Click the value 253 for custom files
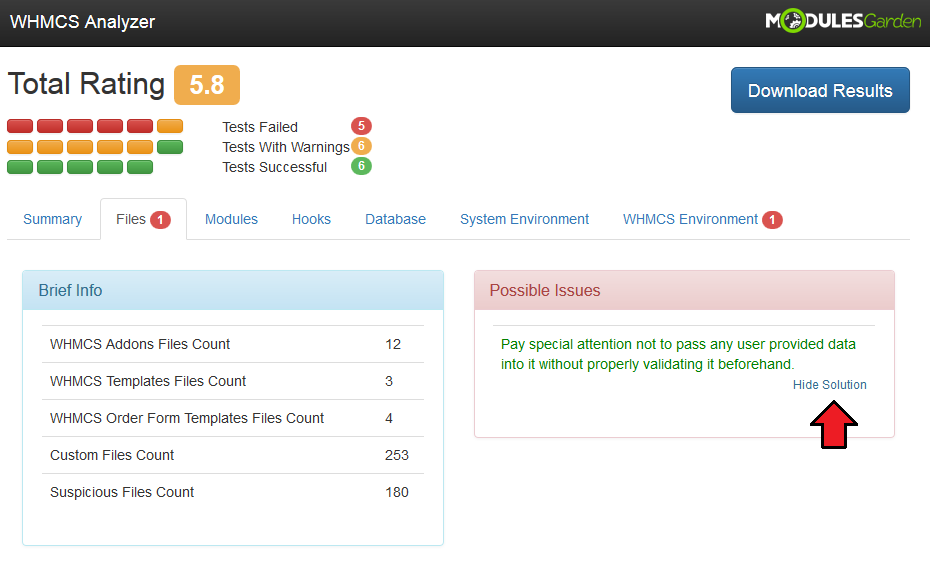The width and height of the screenshot is (930, 568). point(397,455)
